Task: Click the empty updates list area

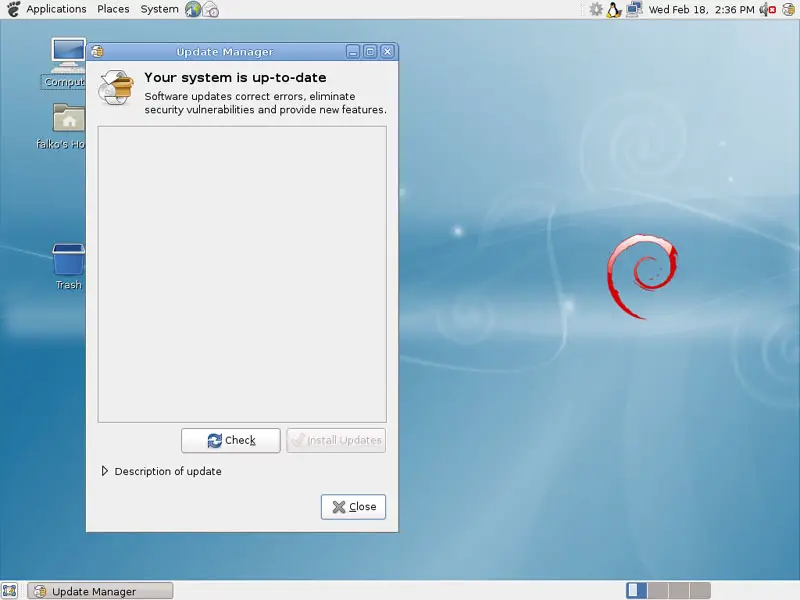Action: pyautogui.click(x=242, y=274)
